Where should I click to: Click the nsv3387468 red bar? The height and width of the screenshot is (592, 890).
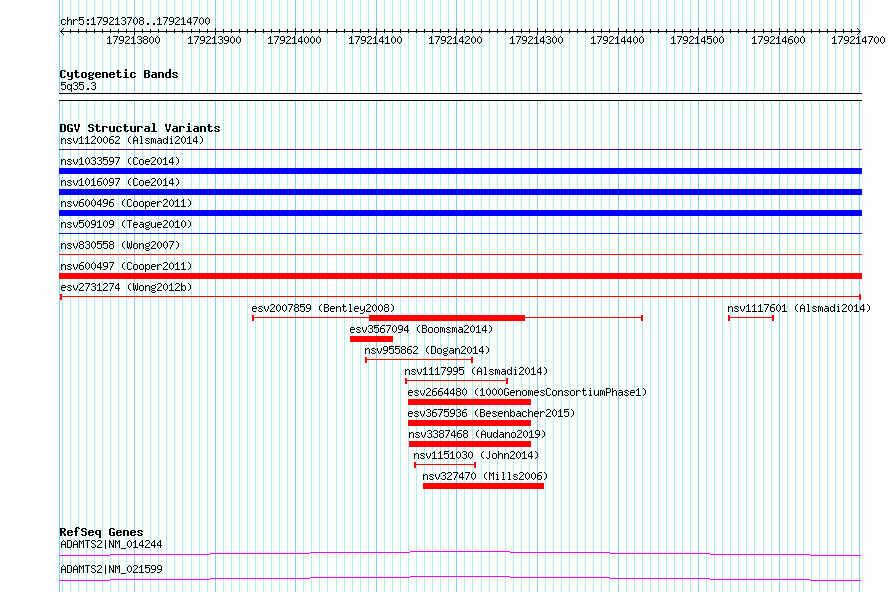(470, 444)
